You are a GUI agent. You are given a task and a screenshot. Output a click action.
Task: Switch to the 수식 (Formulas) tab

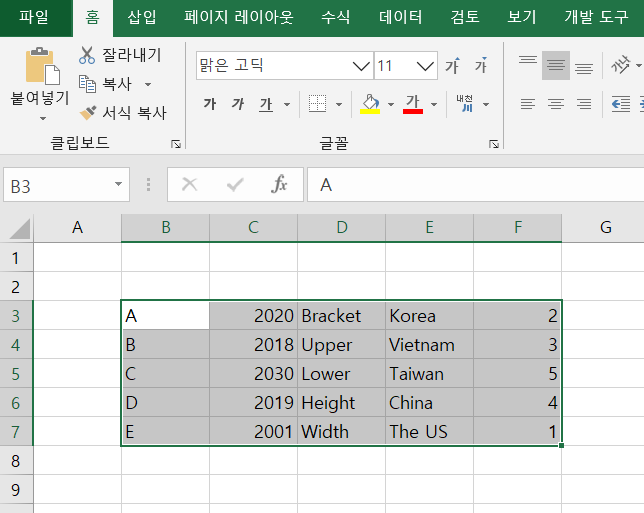pyautogui.click(x=336, y=17)
